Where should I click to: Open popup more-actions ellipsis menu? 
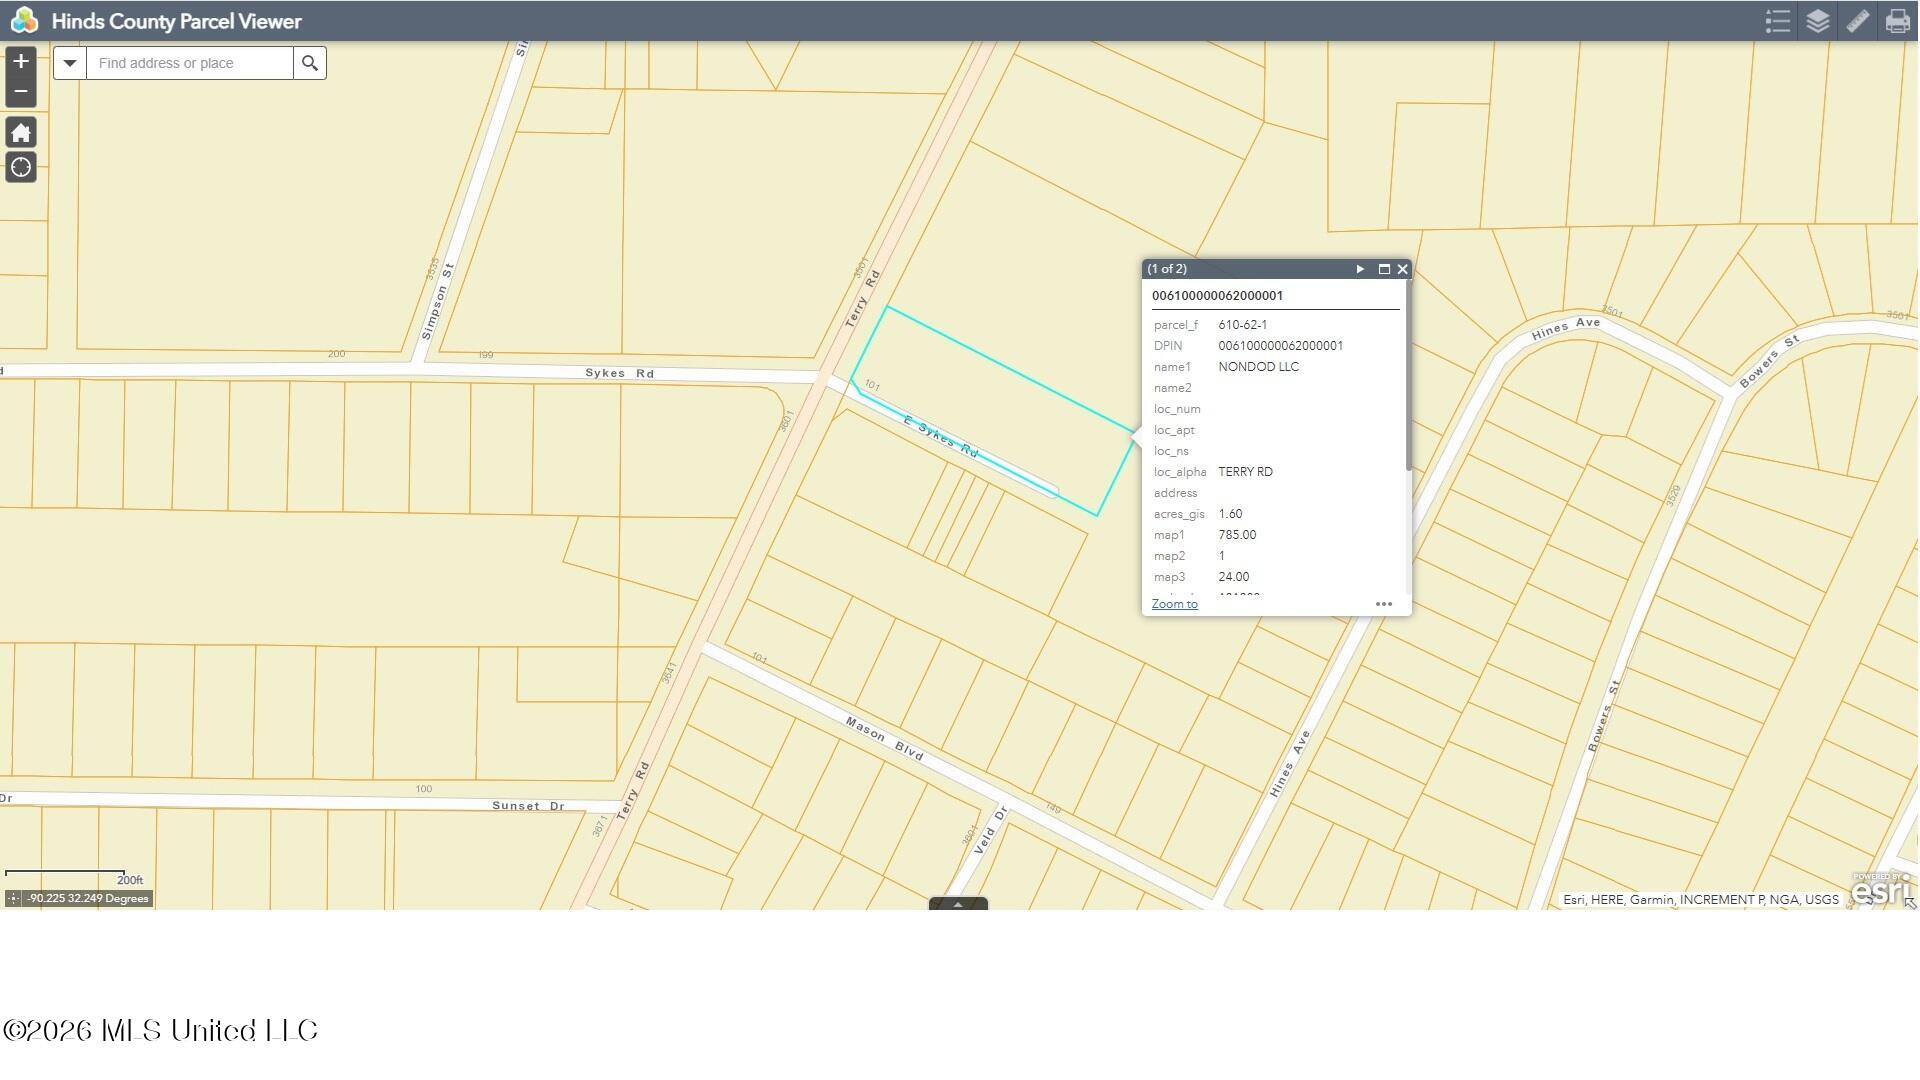pyautogui.click(x=1384, y=604)
